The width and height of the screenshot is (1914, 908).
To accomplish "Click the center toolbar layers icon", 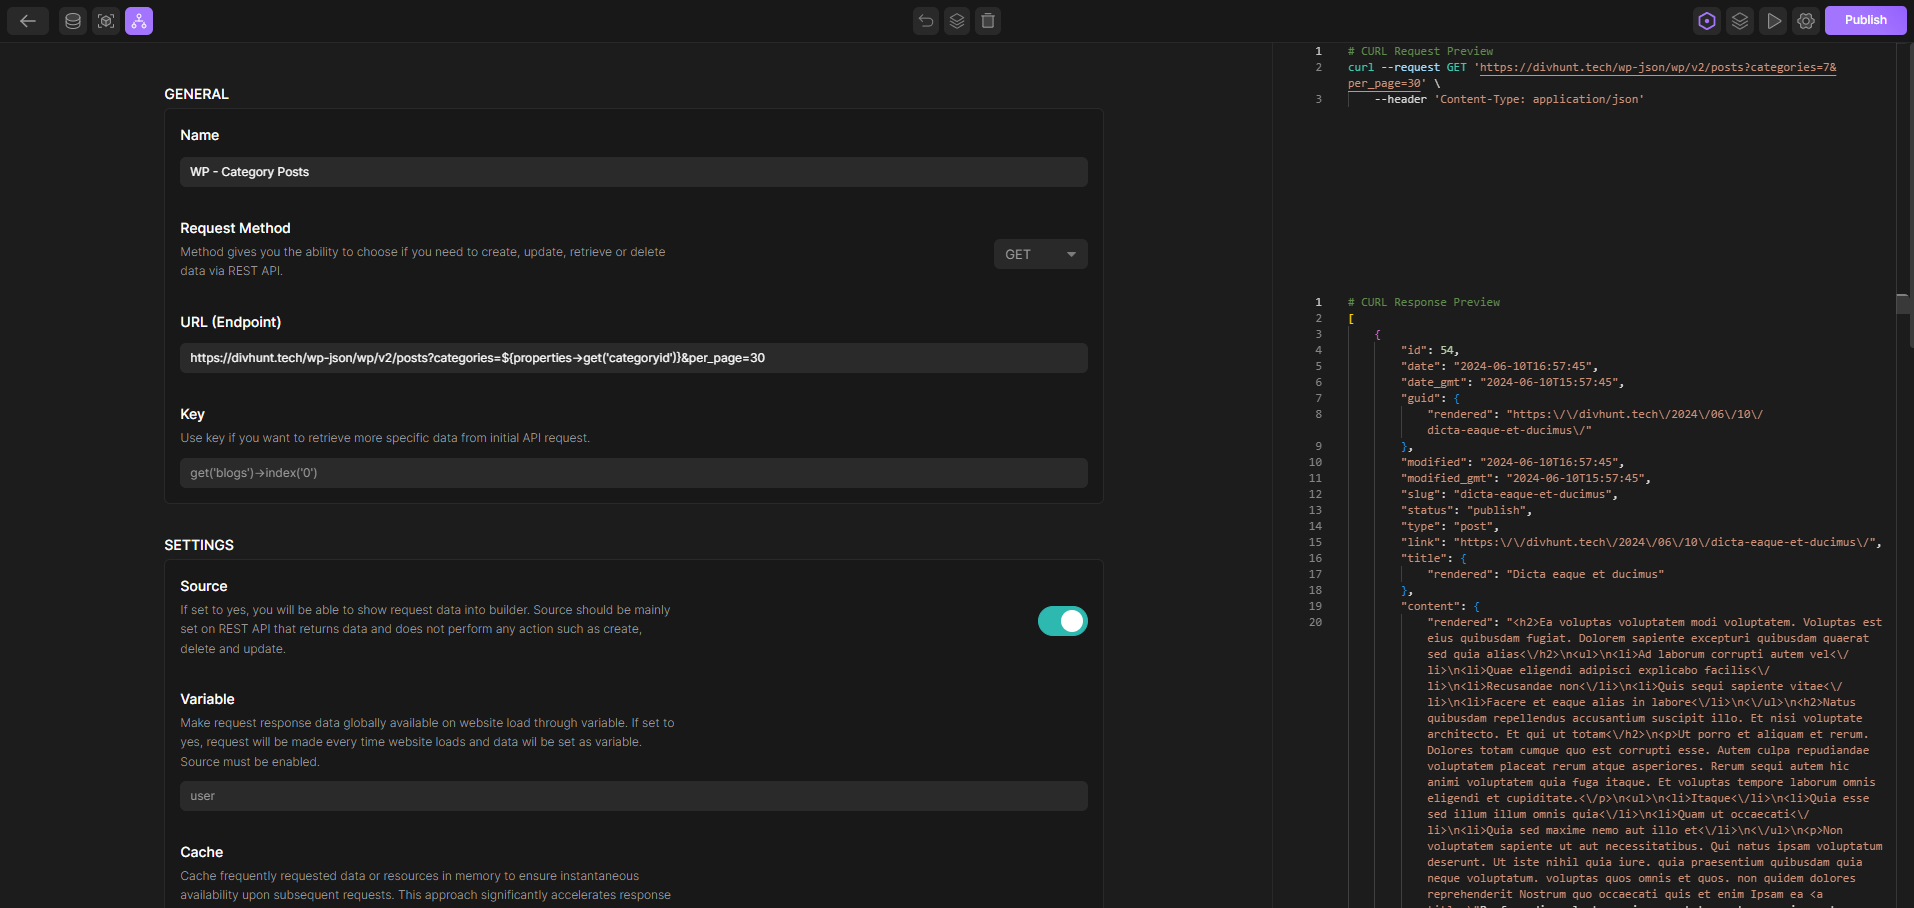I will click(957, 21).
